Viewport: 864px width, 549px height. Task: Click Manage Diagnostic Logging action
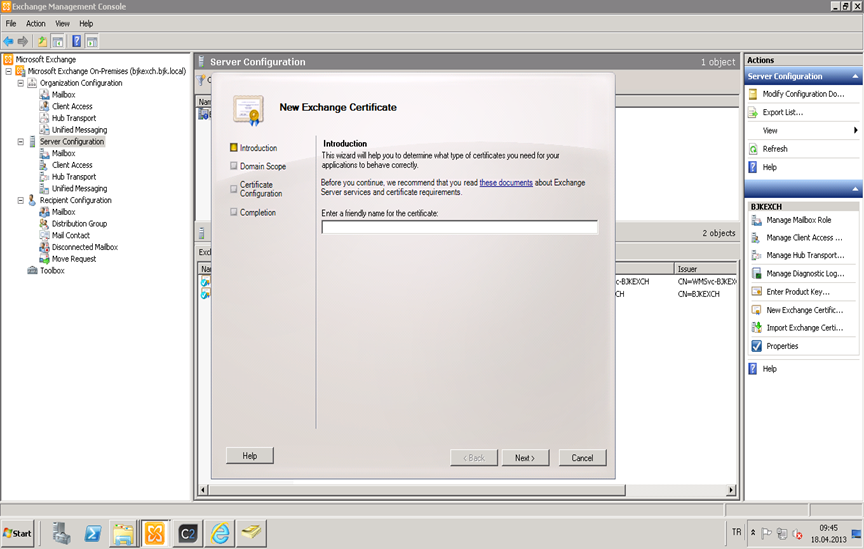coord(805,273)
